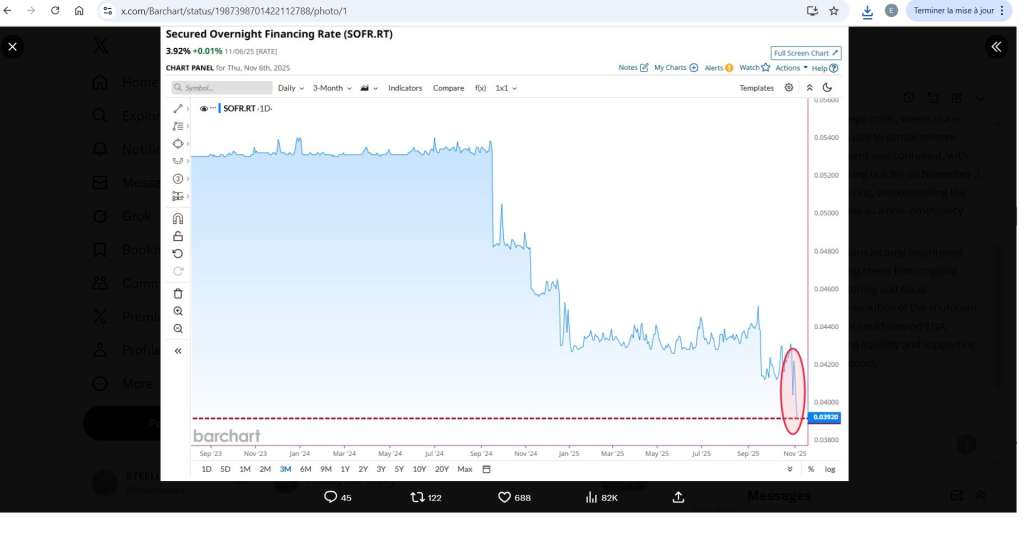Viewport: 1024px width, 544px height.
Task: Open the Actions dropdown menu
Action: pos(791,68)
